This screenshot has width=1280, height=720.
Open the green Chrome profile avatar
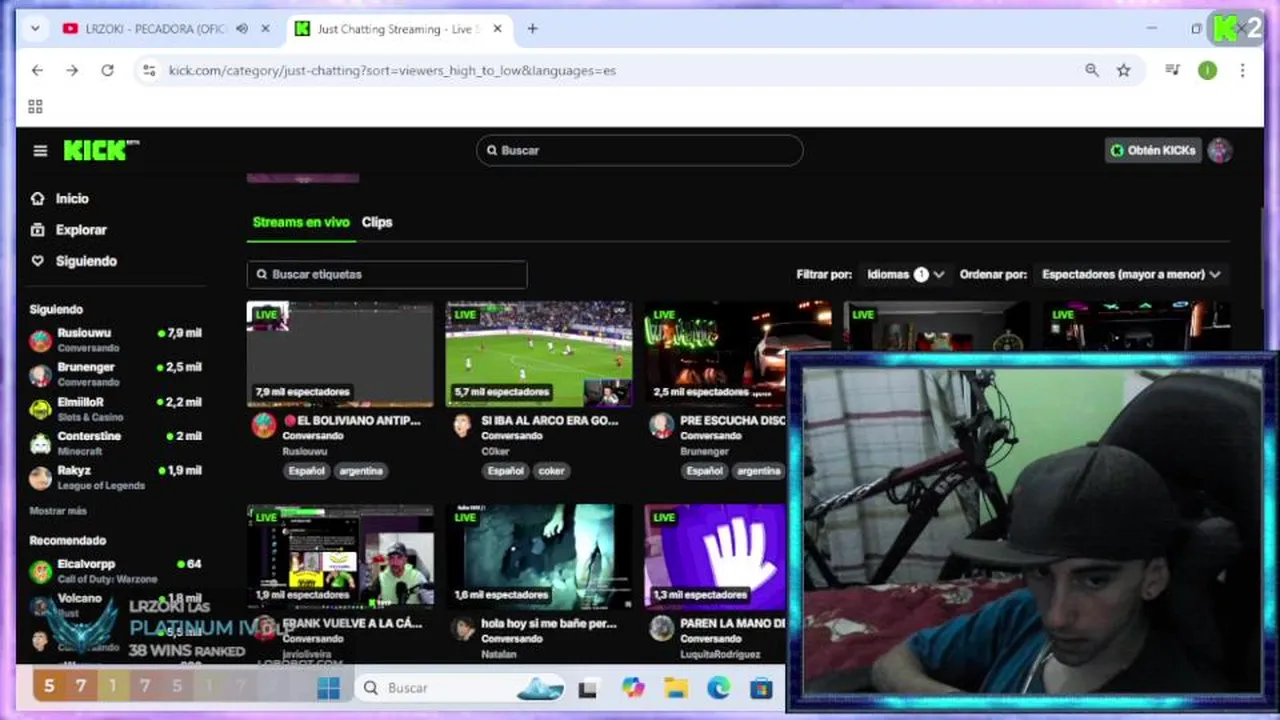1208,70
